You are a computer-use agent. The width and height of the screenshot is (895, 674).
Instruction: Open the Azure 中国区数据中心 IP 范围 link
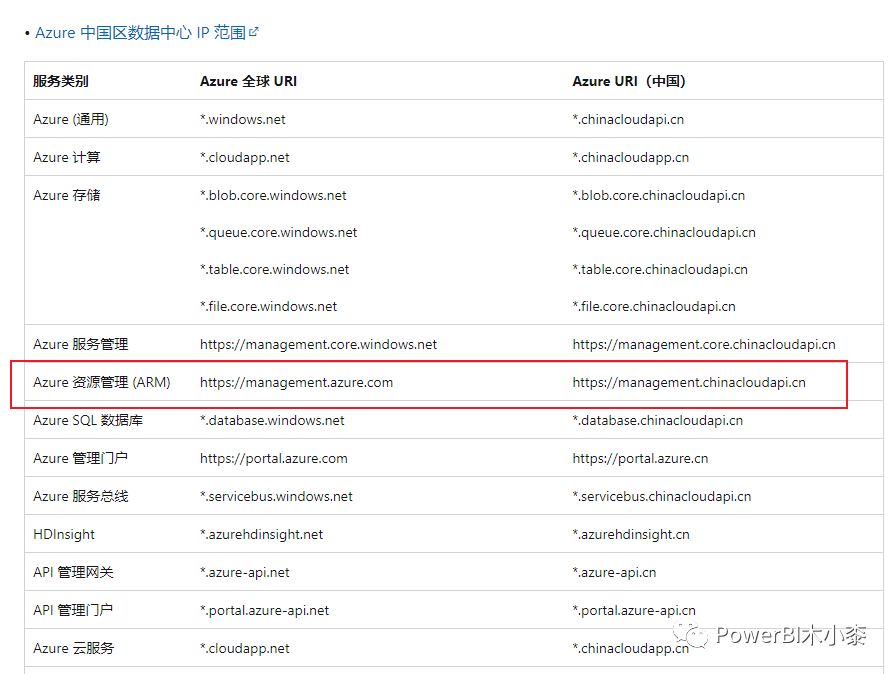click(x=140, y=33)
